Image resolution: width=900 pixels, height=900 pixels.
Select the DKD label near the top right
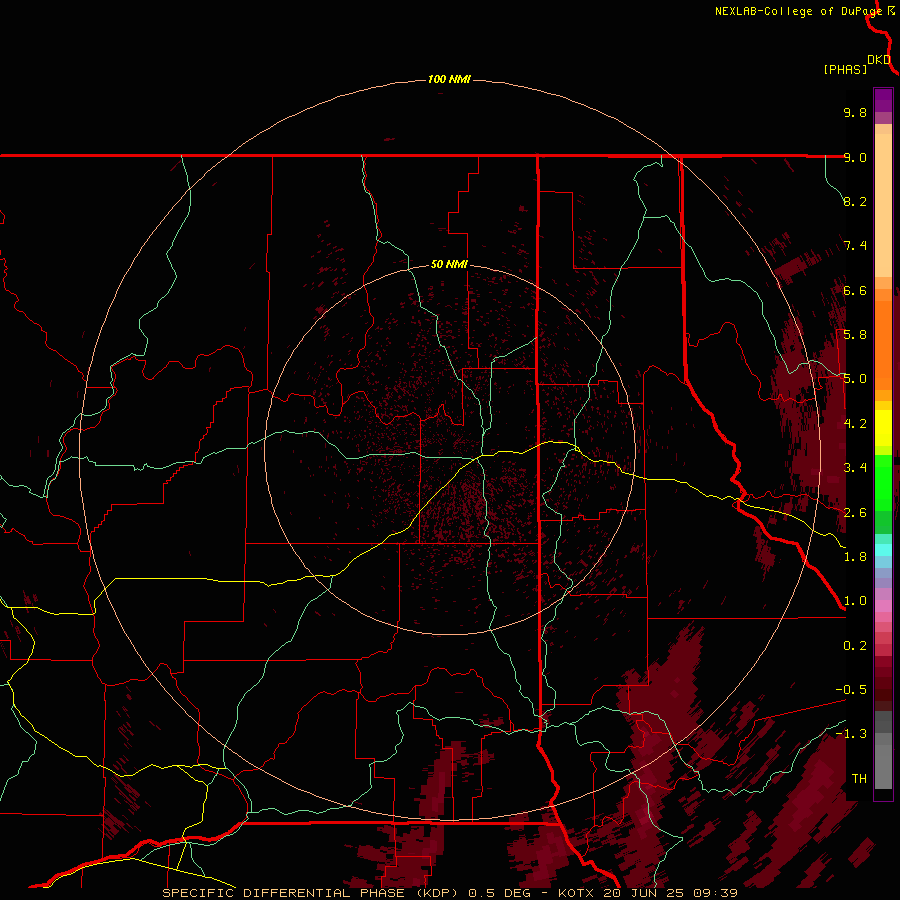[x=879, y=59]
